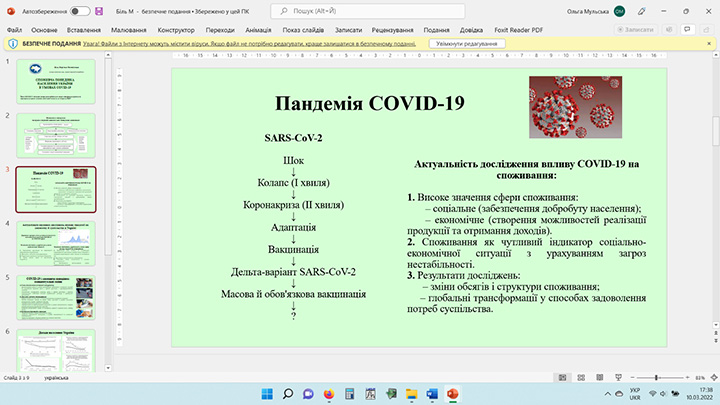Click the 'Коронакриза (II хвиля)' line
The width and height of the screenshot is (720, 405).
pyautogui.click(x=293, y=205)
